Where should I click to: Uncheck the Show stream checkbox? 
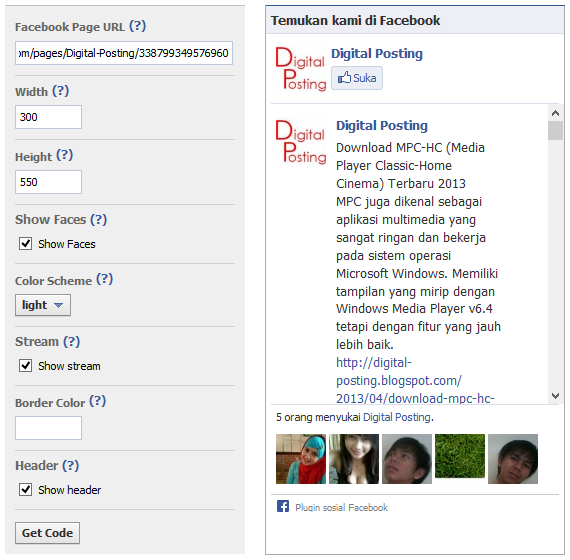(x=25, y=365)
